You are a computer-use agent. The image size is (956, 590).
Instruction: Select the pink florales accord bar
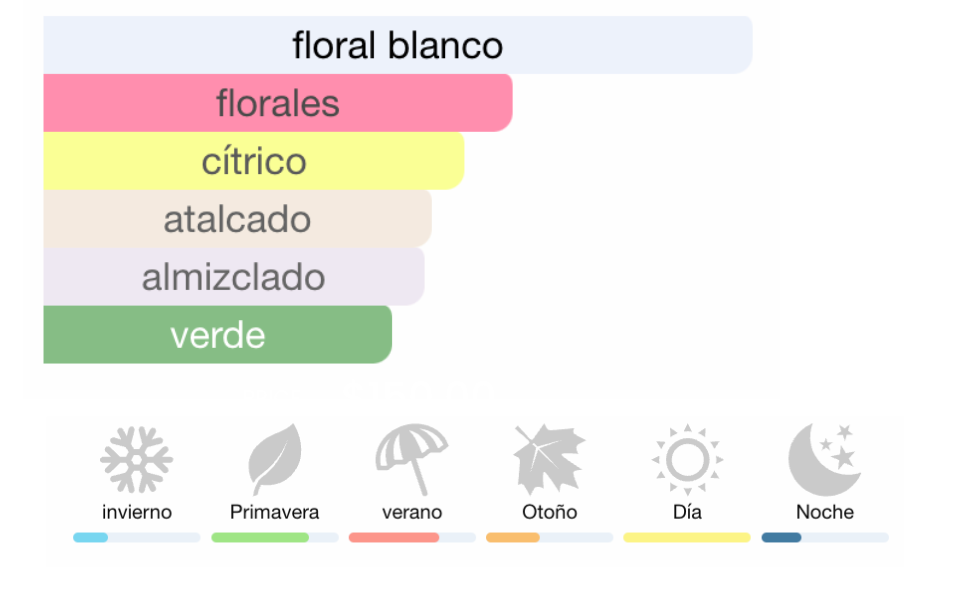(x=278, y=103)
